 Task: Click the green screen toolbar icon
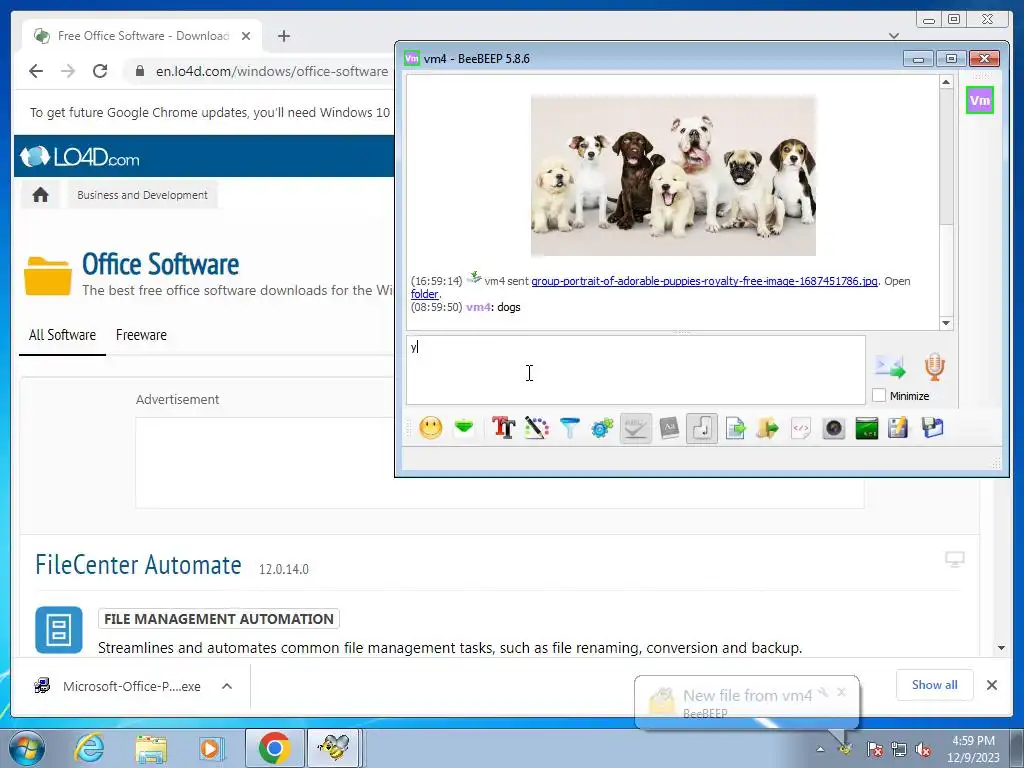tap(867, 428)
